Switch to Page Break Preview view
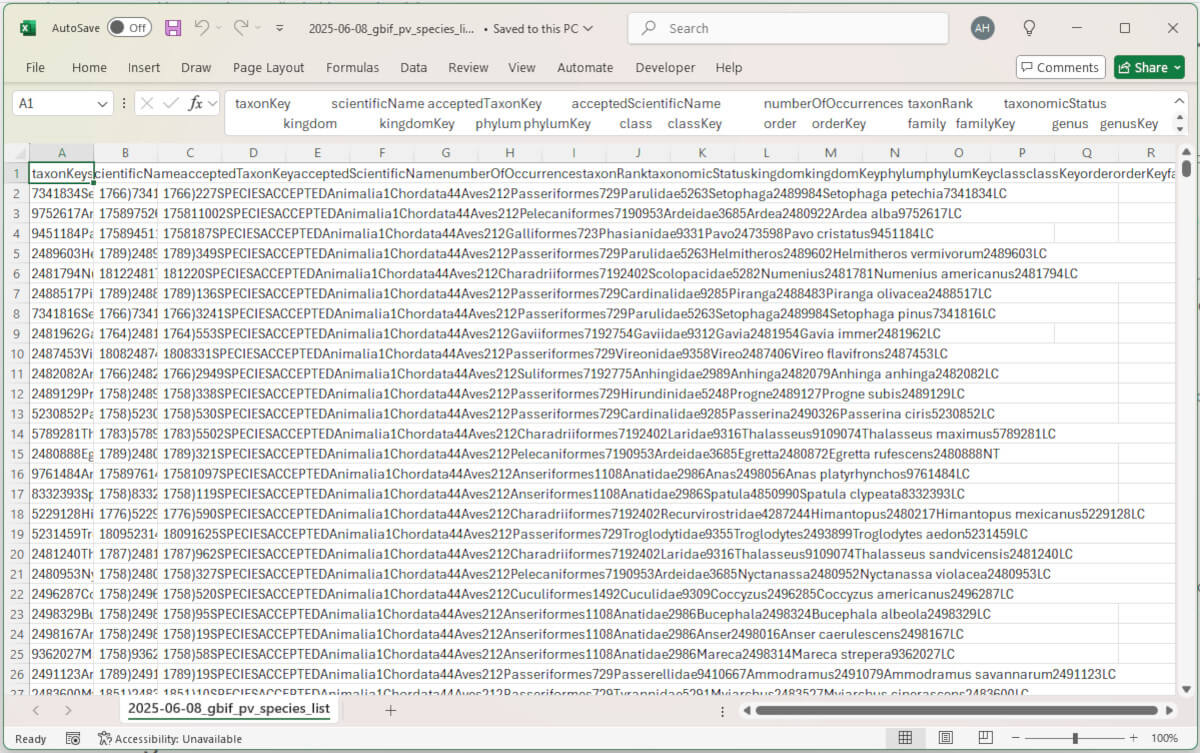Screen dimensions: 1200x753 985,738
